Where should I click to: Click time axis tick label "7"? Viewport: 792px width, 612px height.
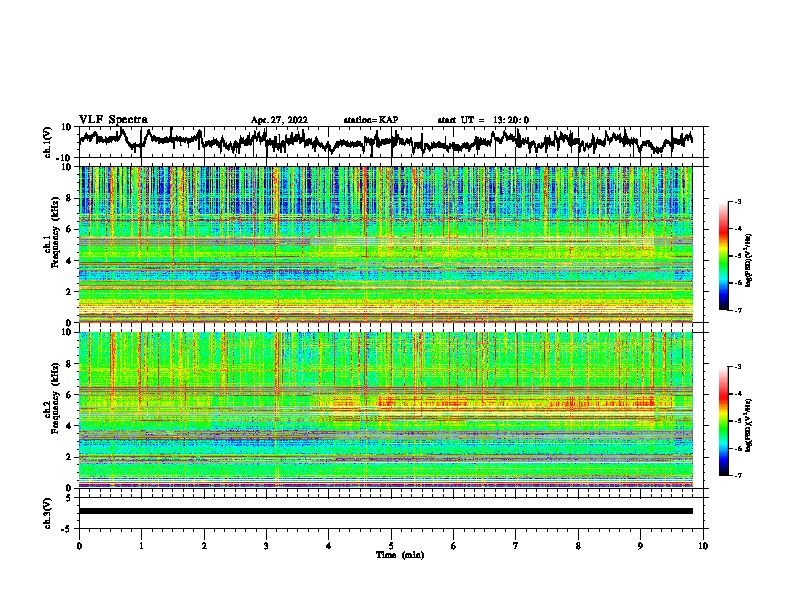coord(516,546)
